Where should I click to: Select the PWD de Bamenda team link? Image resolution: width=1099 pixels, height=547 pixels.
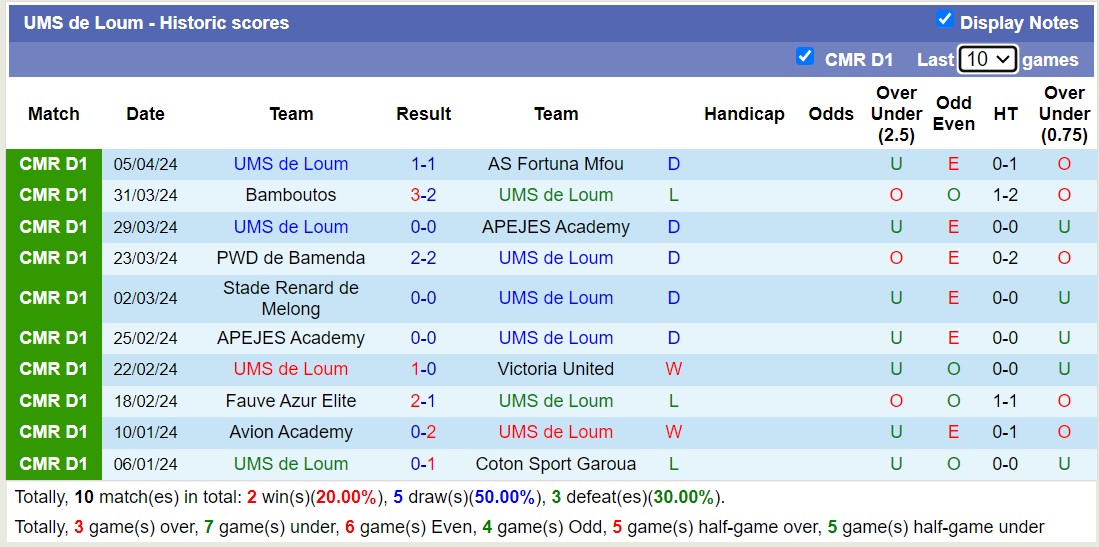coord(290,258)
